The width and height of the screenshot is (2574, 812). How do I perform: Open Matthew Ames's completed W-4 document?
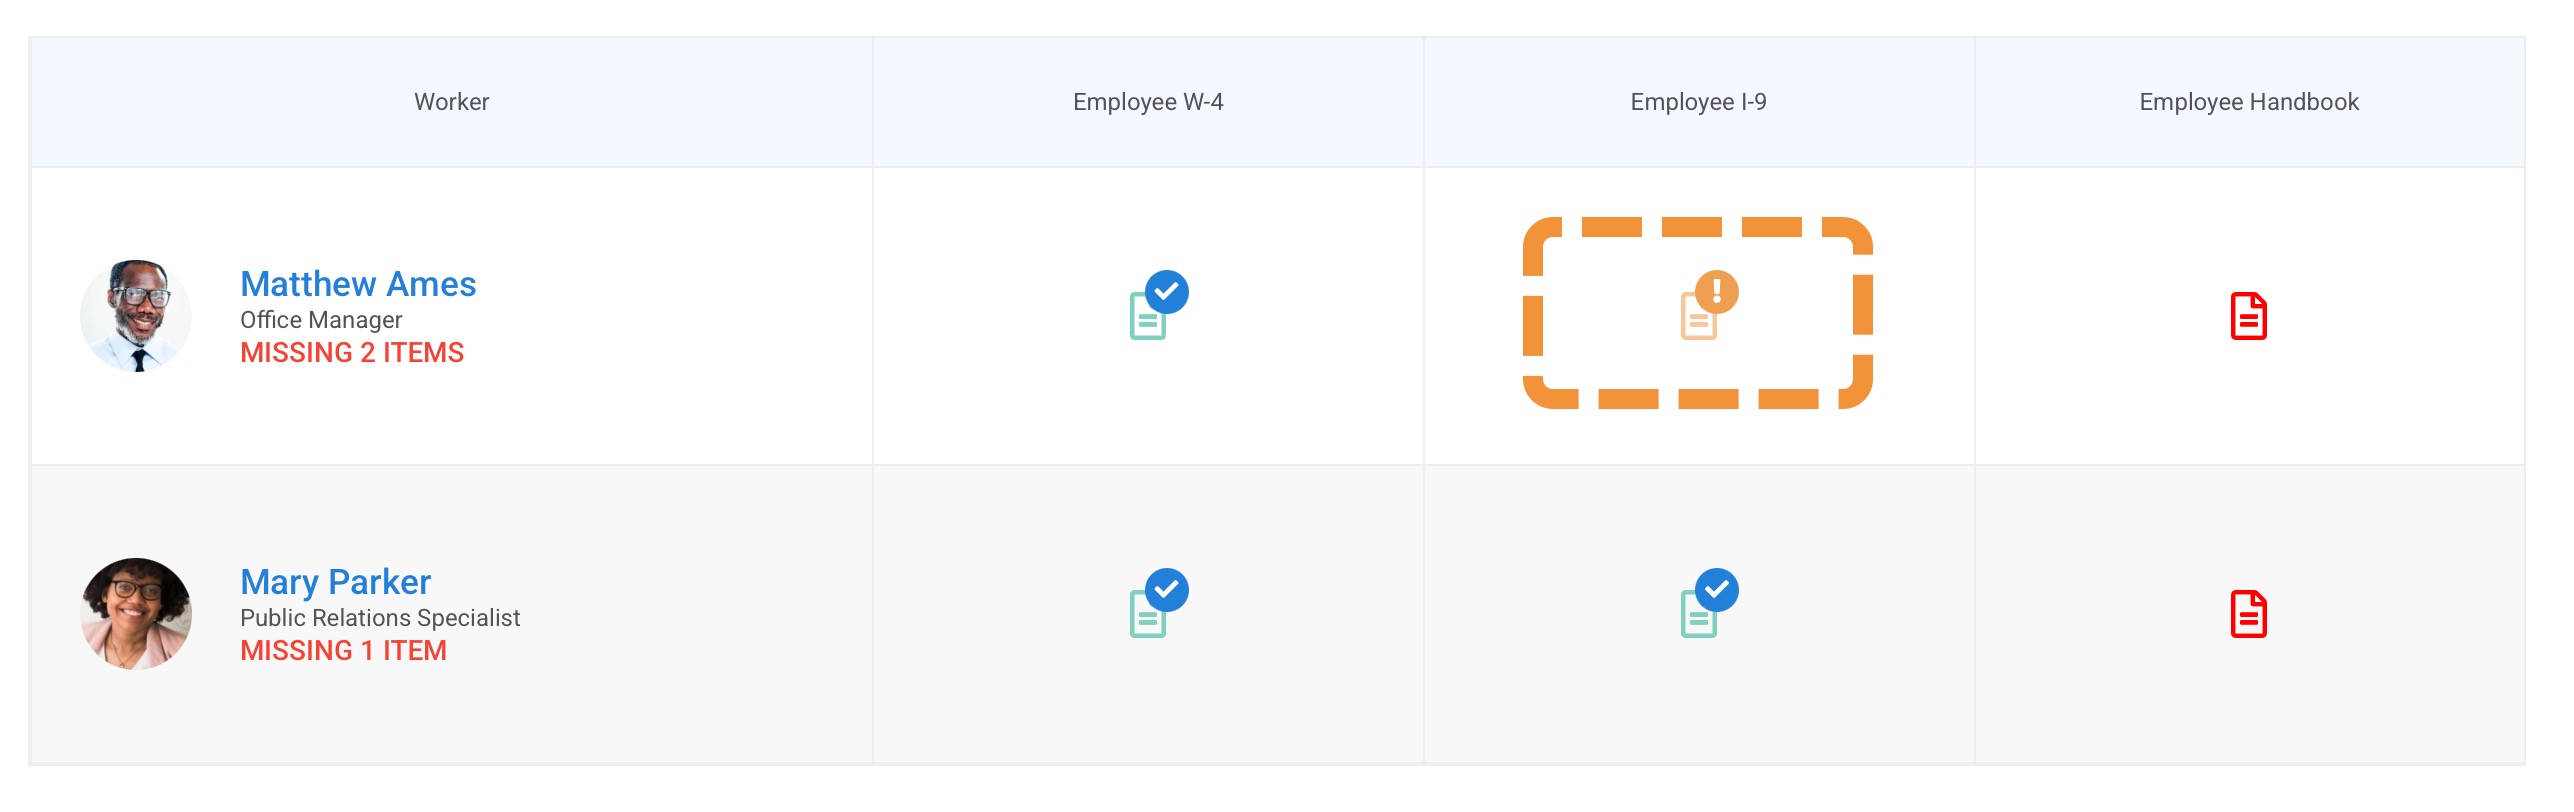coord(1149,316)
